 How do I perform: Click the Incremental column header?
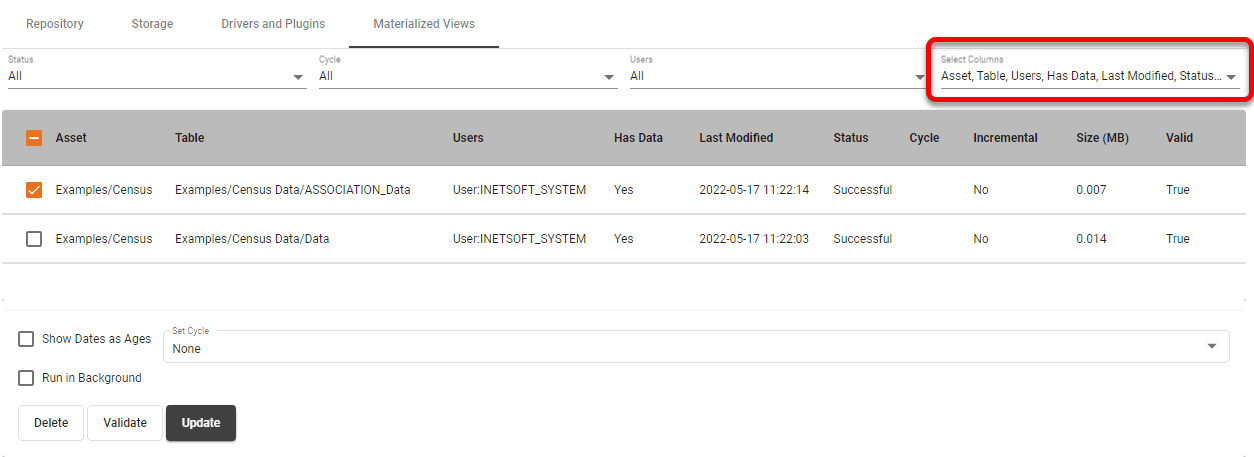coord(1005,138)
